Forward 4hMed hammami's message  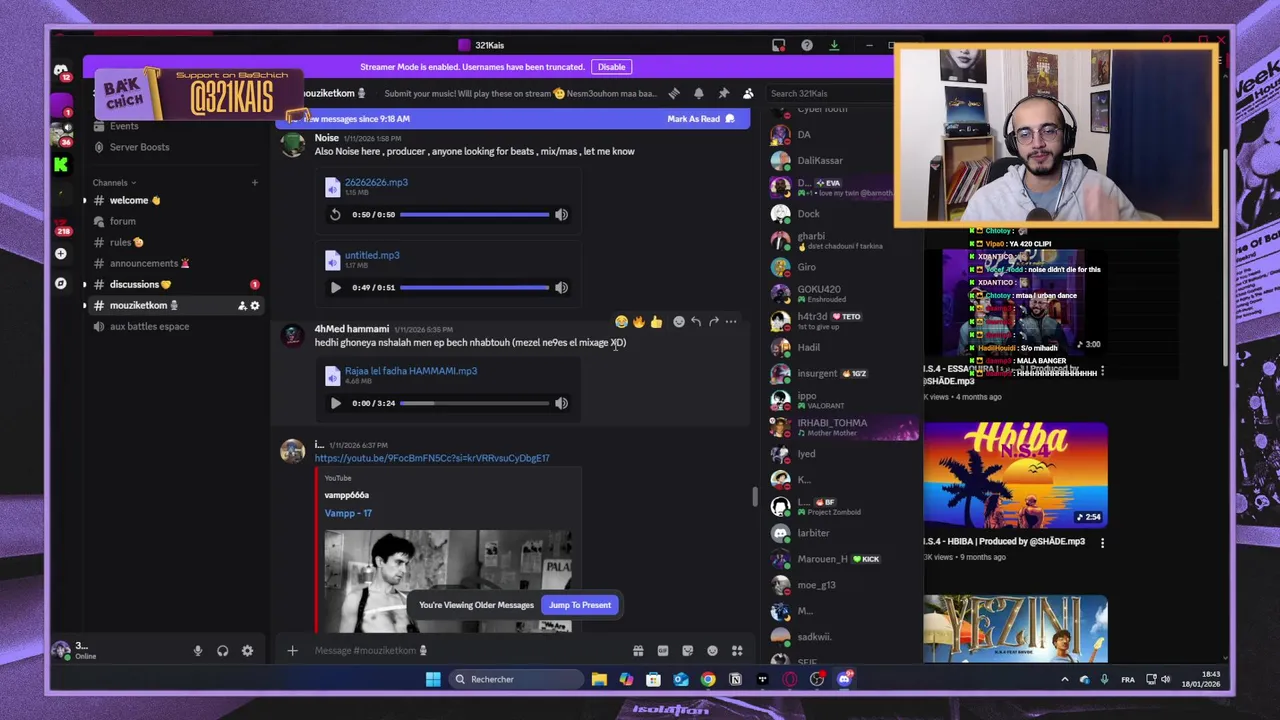713,322
